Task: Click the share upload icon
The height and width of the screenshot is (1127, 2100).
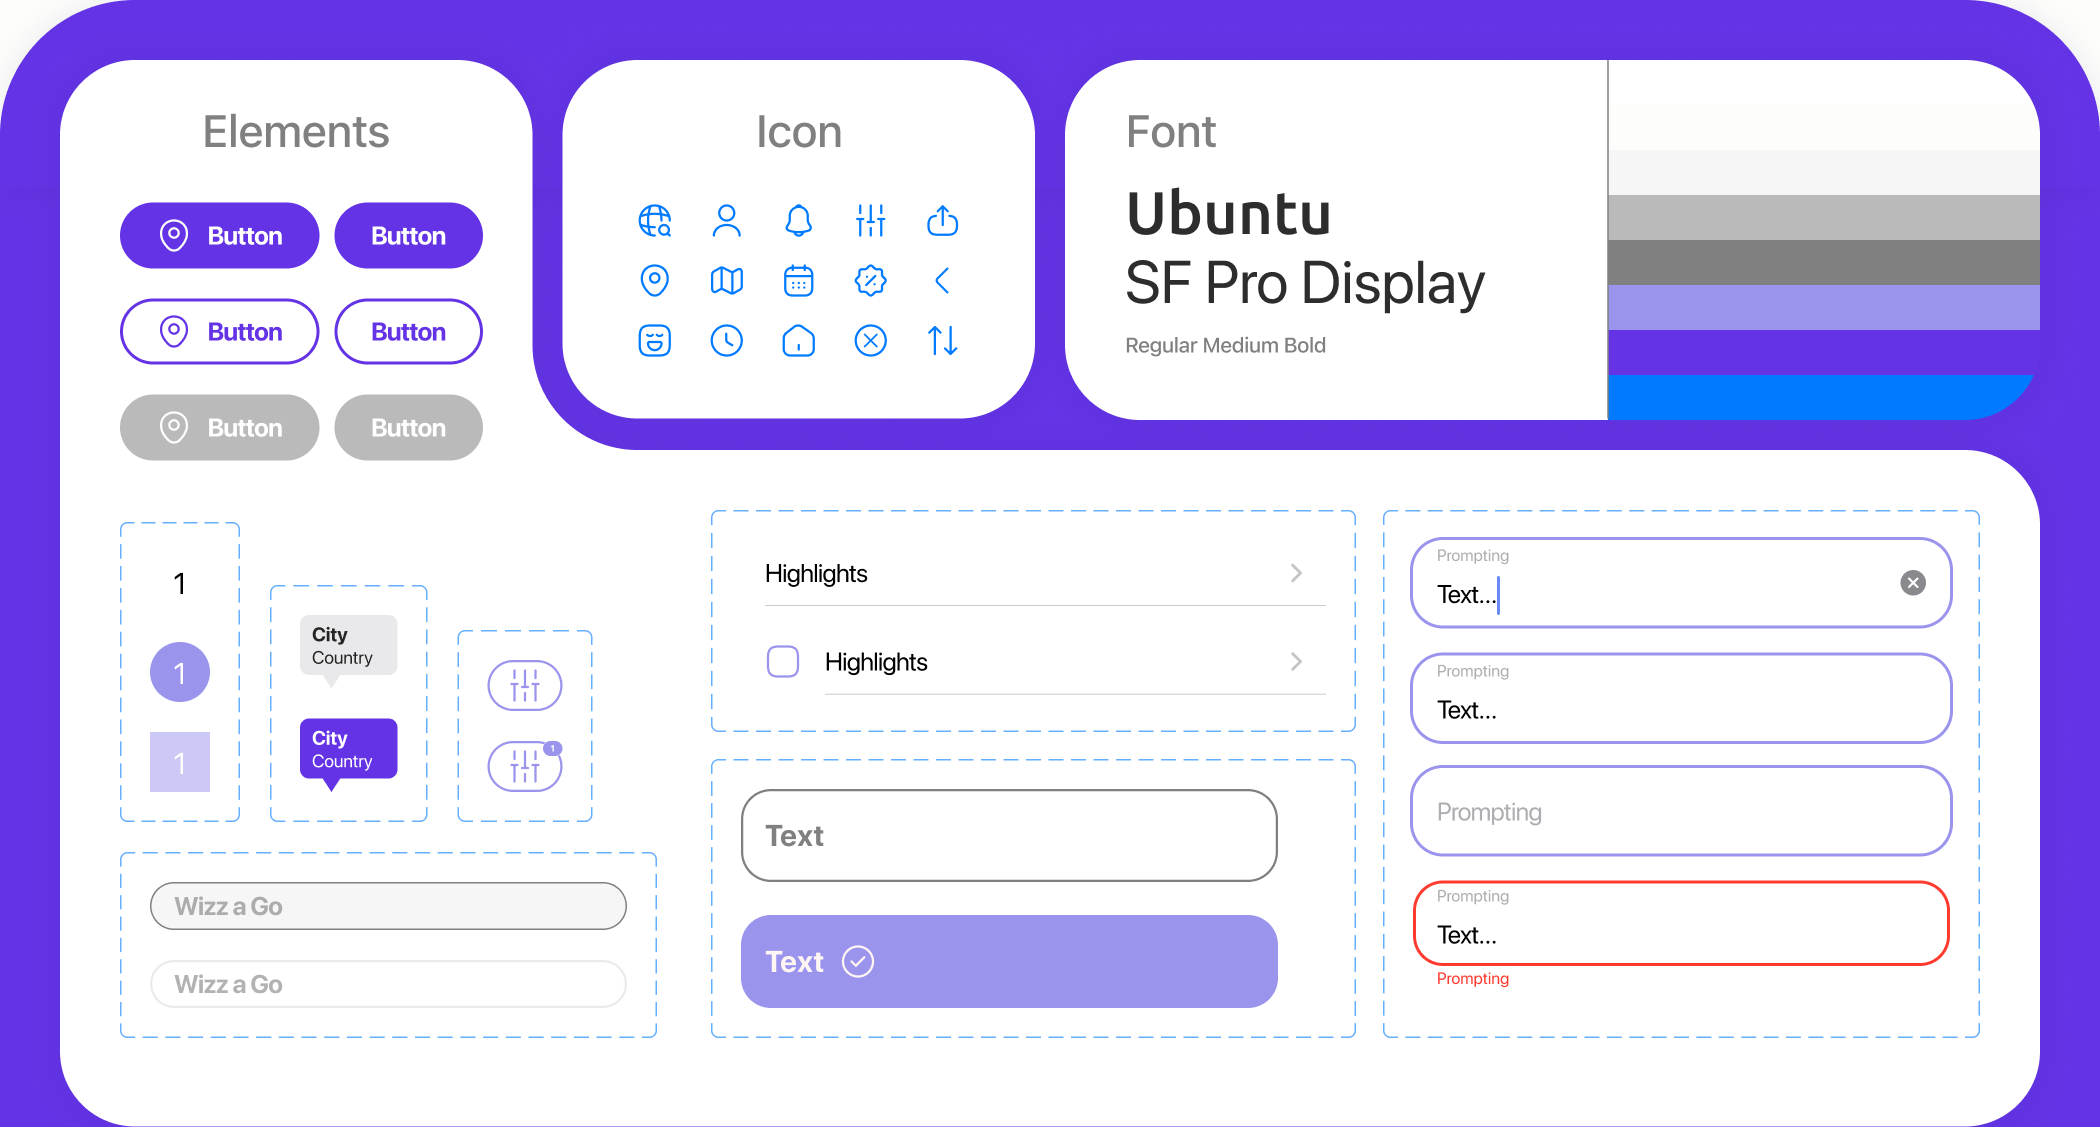Action: point(942,221)
